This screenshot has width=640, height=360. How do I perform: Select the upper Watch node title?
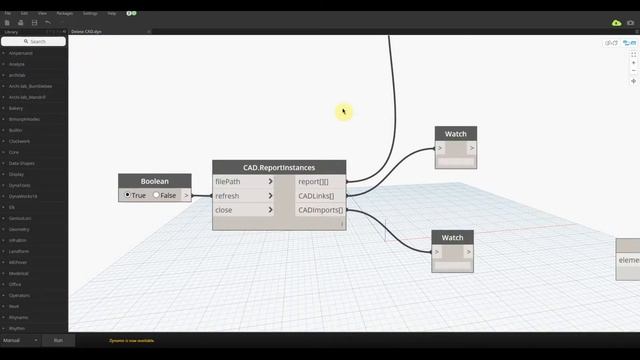(456, 134)
